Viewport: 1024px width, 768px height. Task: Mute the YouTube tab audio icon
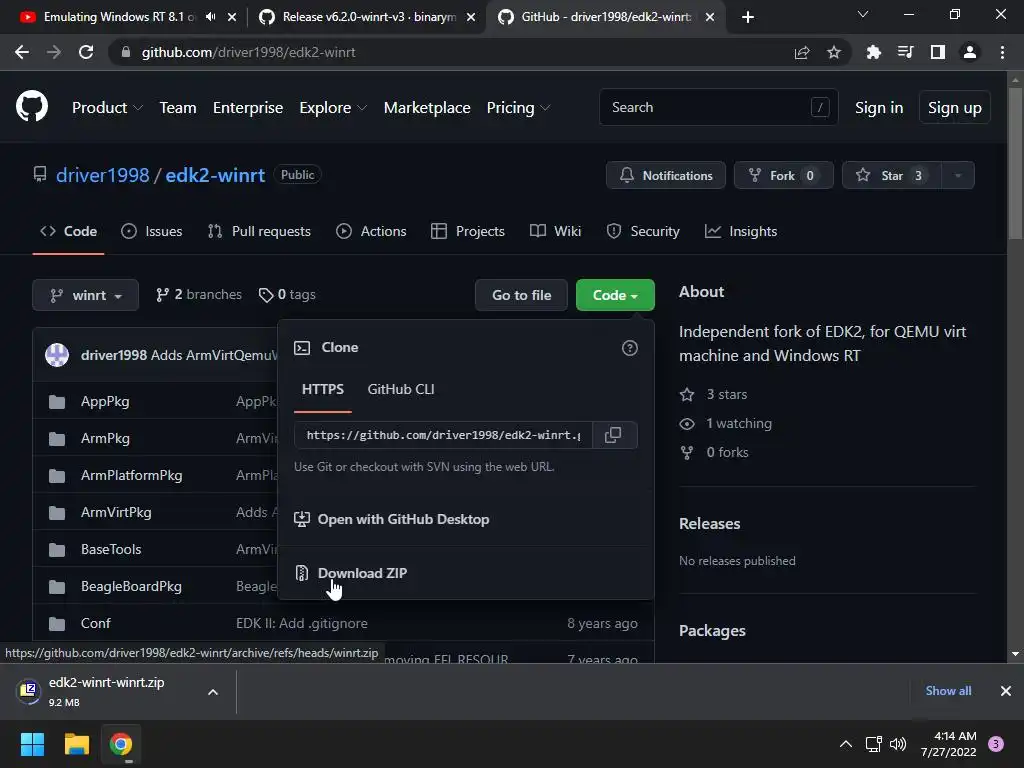point(210,17)
